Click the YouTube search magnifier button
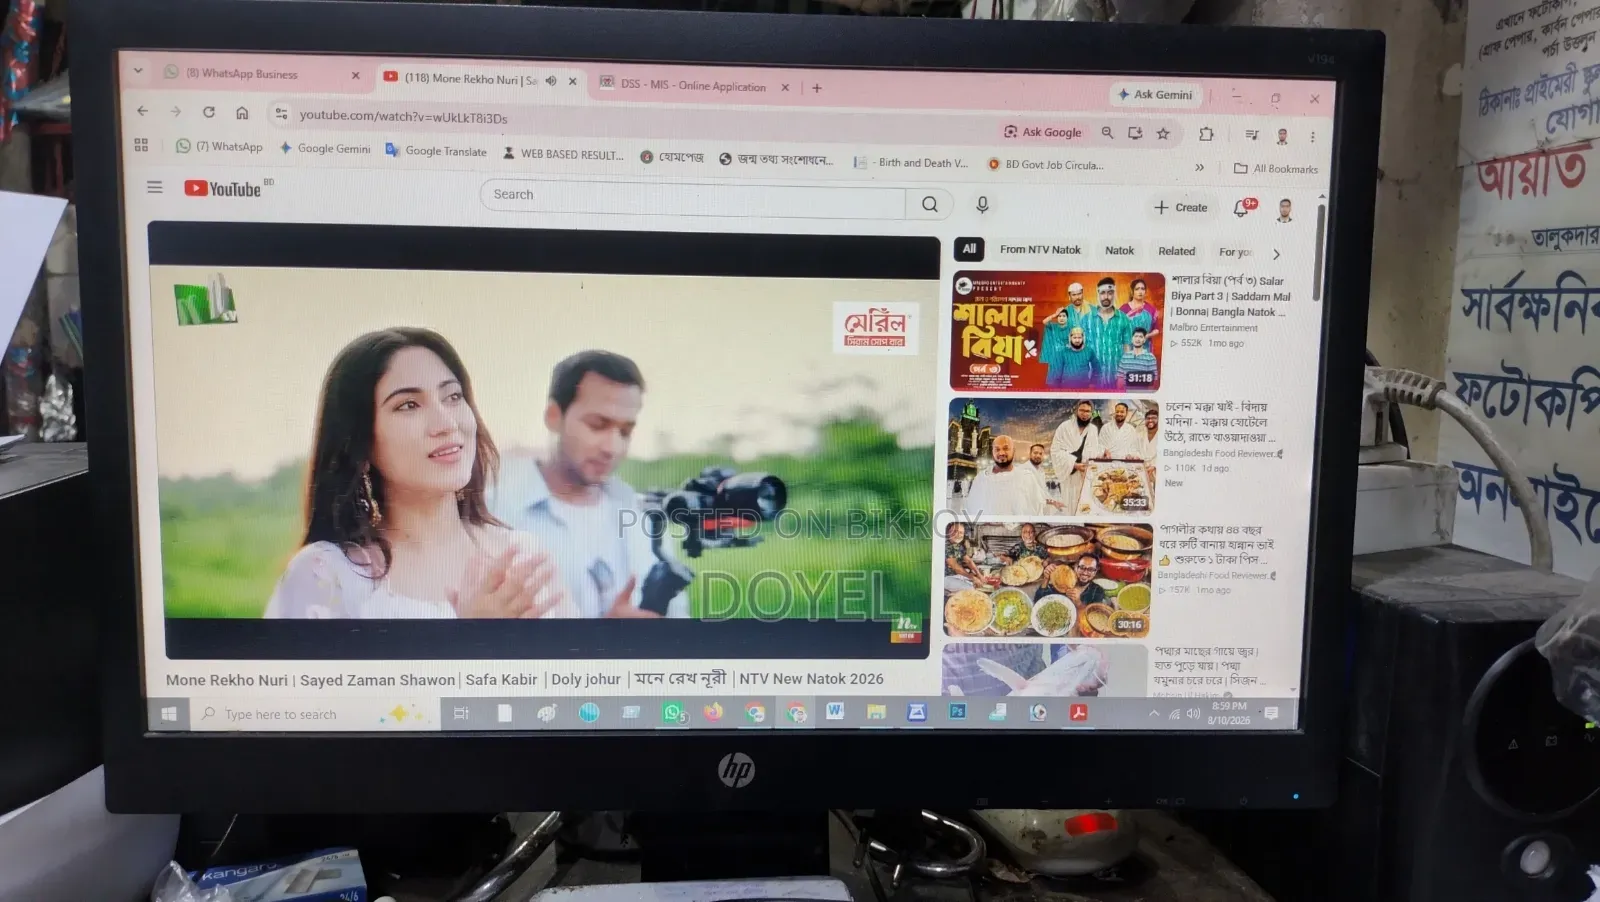The image size is (1600, 902). 930,204
